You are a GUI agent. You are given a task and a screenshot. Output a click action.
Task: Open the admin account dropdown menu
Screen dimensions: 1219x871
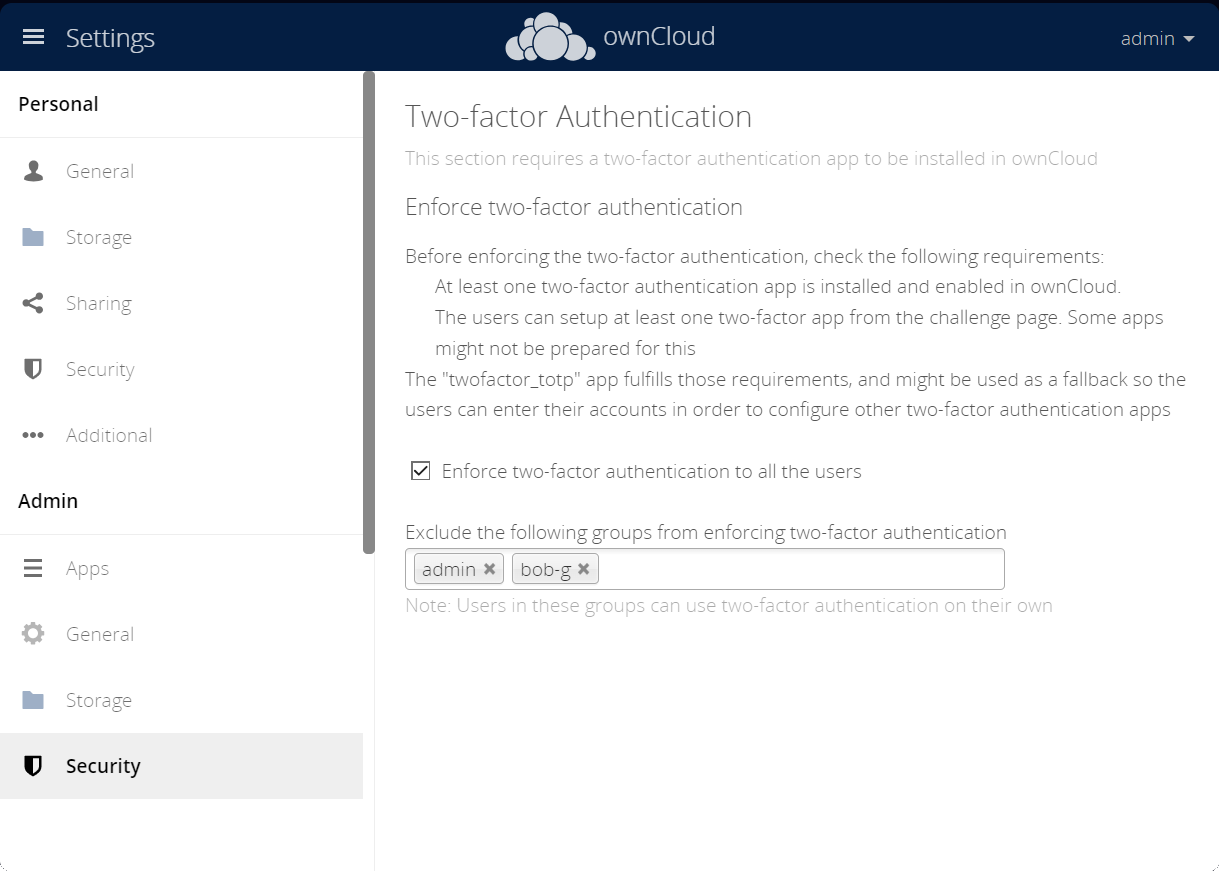pyautogui.click(x=1155, y=38)
